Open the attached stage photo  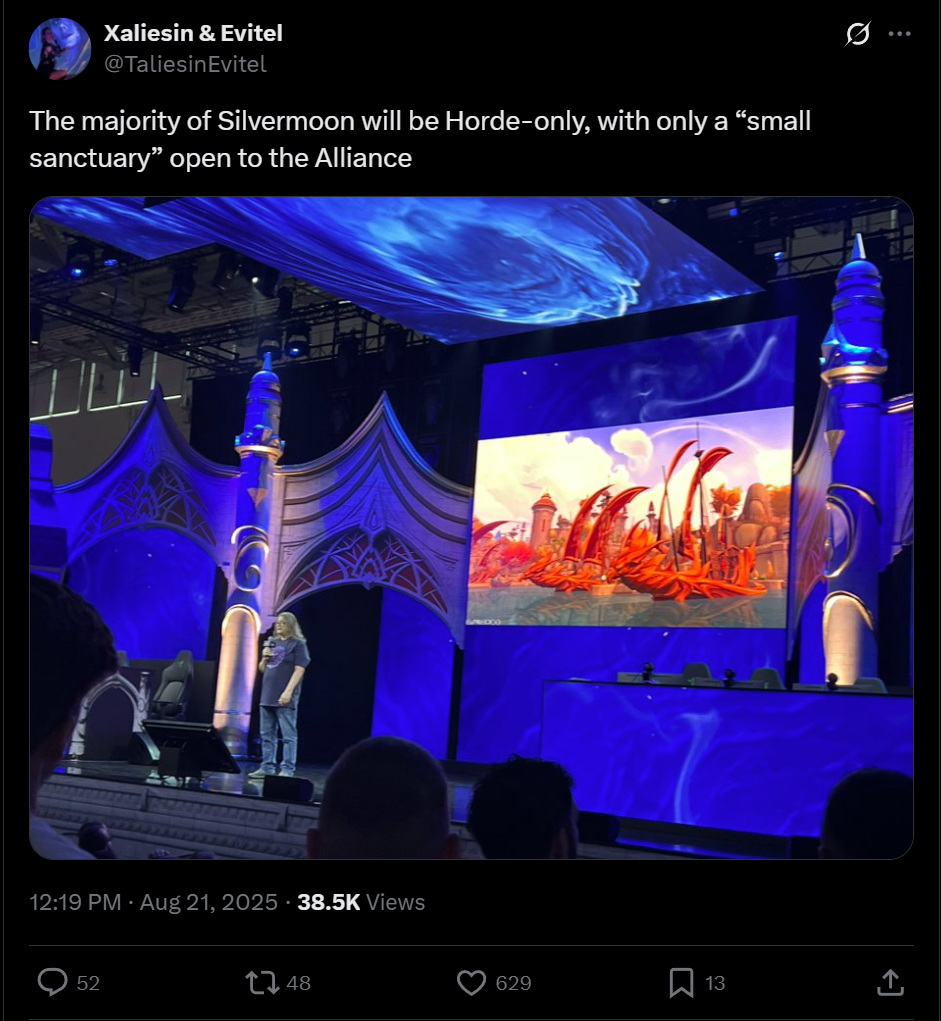pos(471,528)
